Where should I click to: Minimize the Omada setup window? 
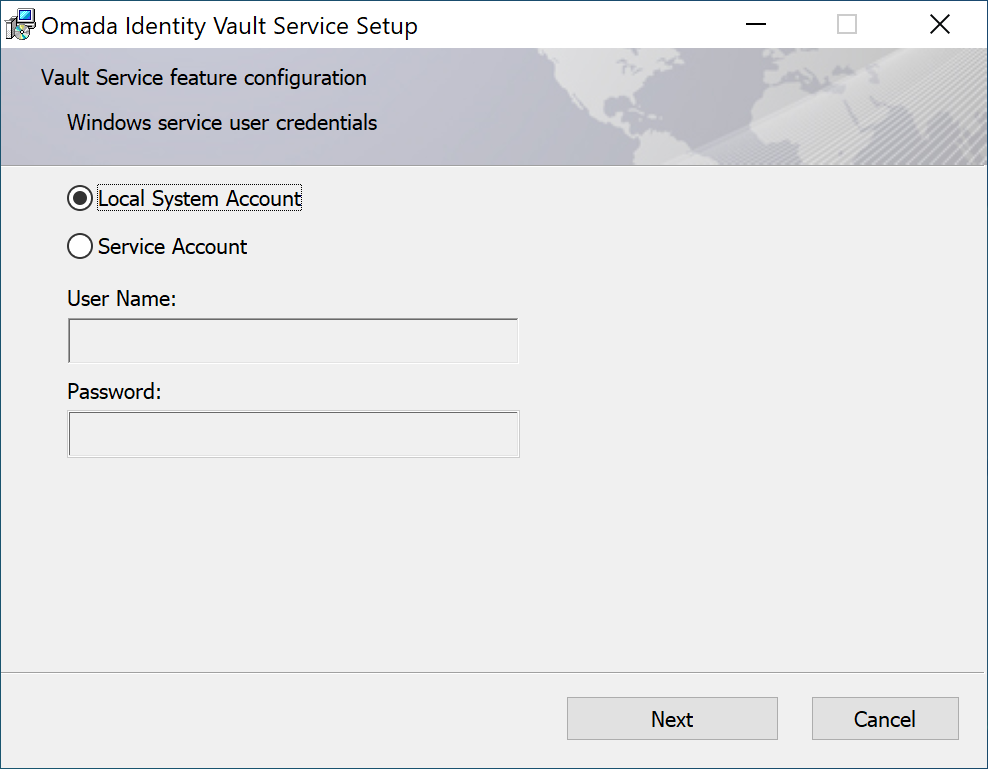[755, 25]
